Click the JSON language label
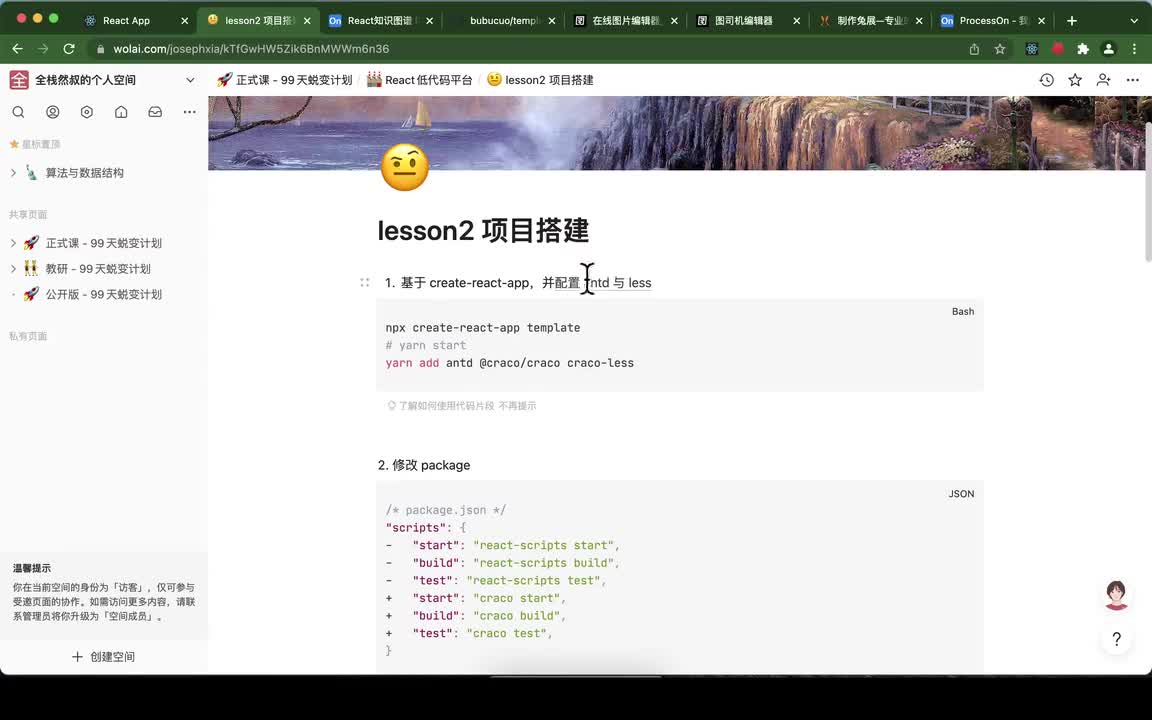Viewport: 1152px width, 720px height. [x=961, y=494]
